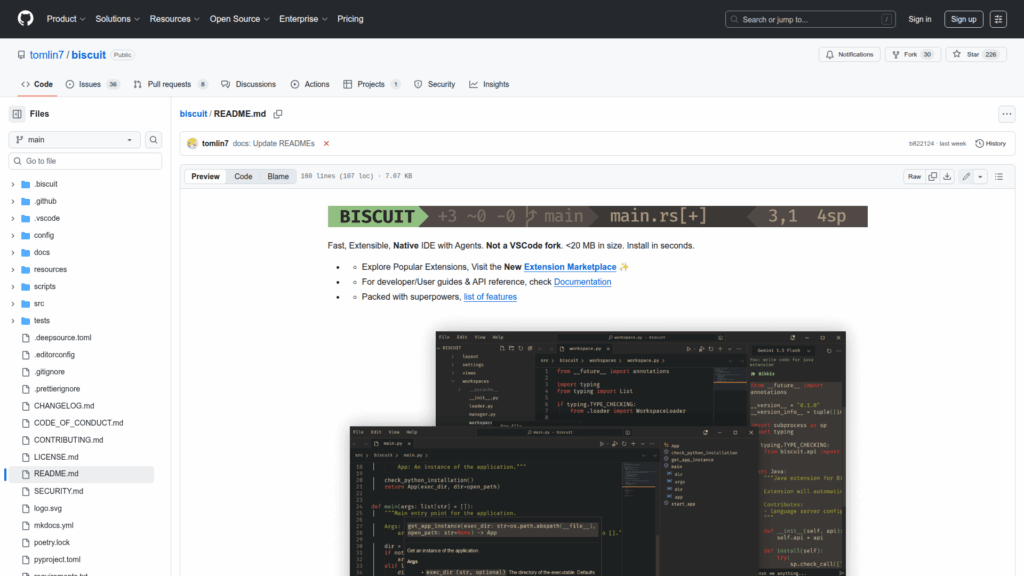Expand the config folder
This screenshot has width=1024, height=576.
12,235
